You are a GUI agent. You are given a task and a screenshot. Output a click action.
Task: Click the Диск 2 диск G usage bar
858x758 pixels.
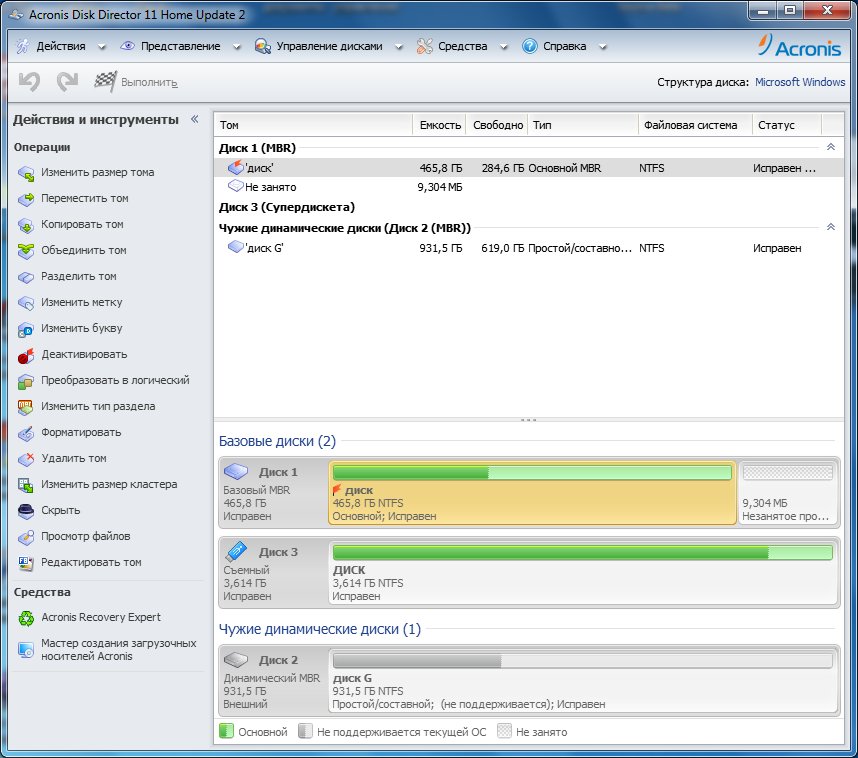(x=583, y=661)
